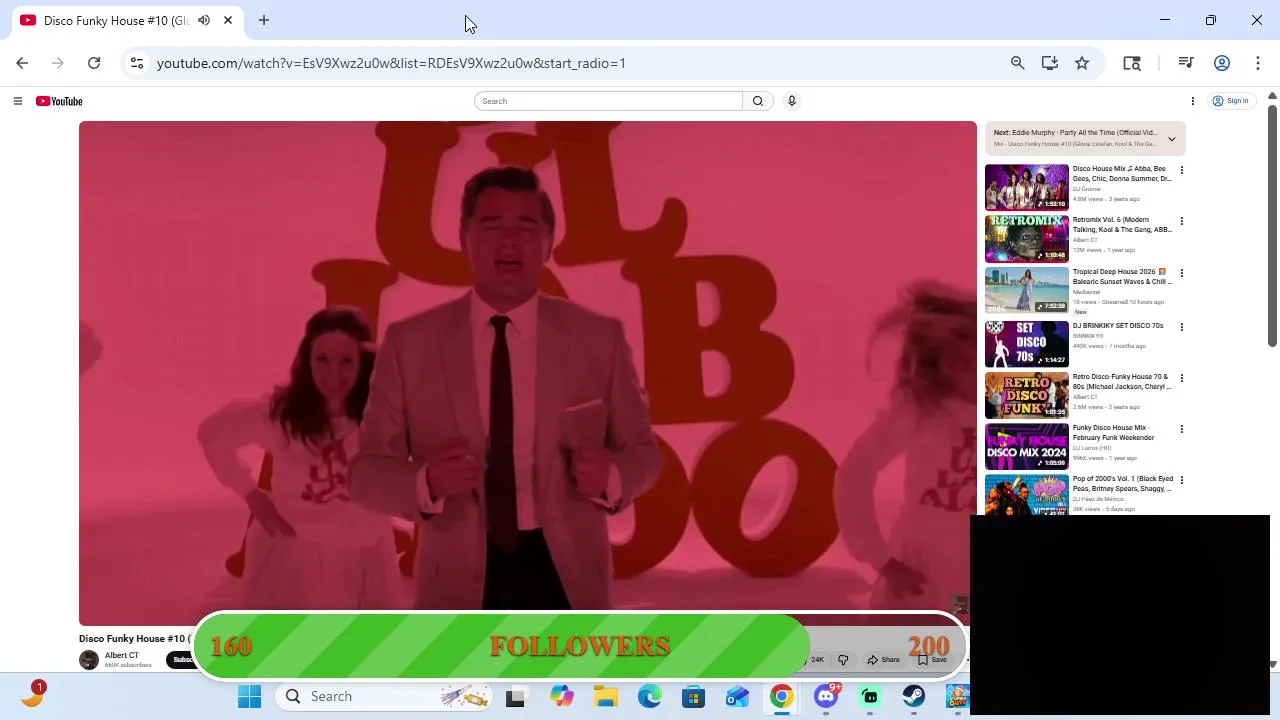Open Retromix Vol. 6 video title

point(1122,225)
